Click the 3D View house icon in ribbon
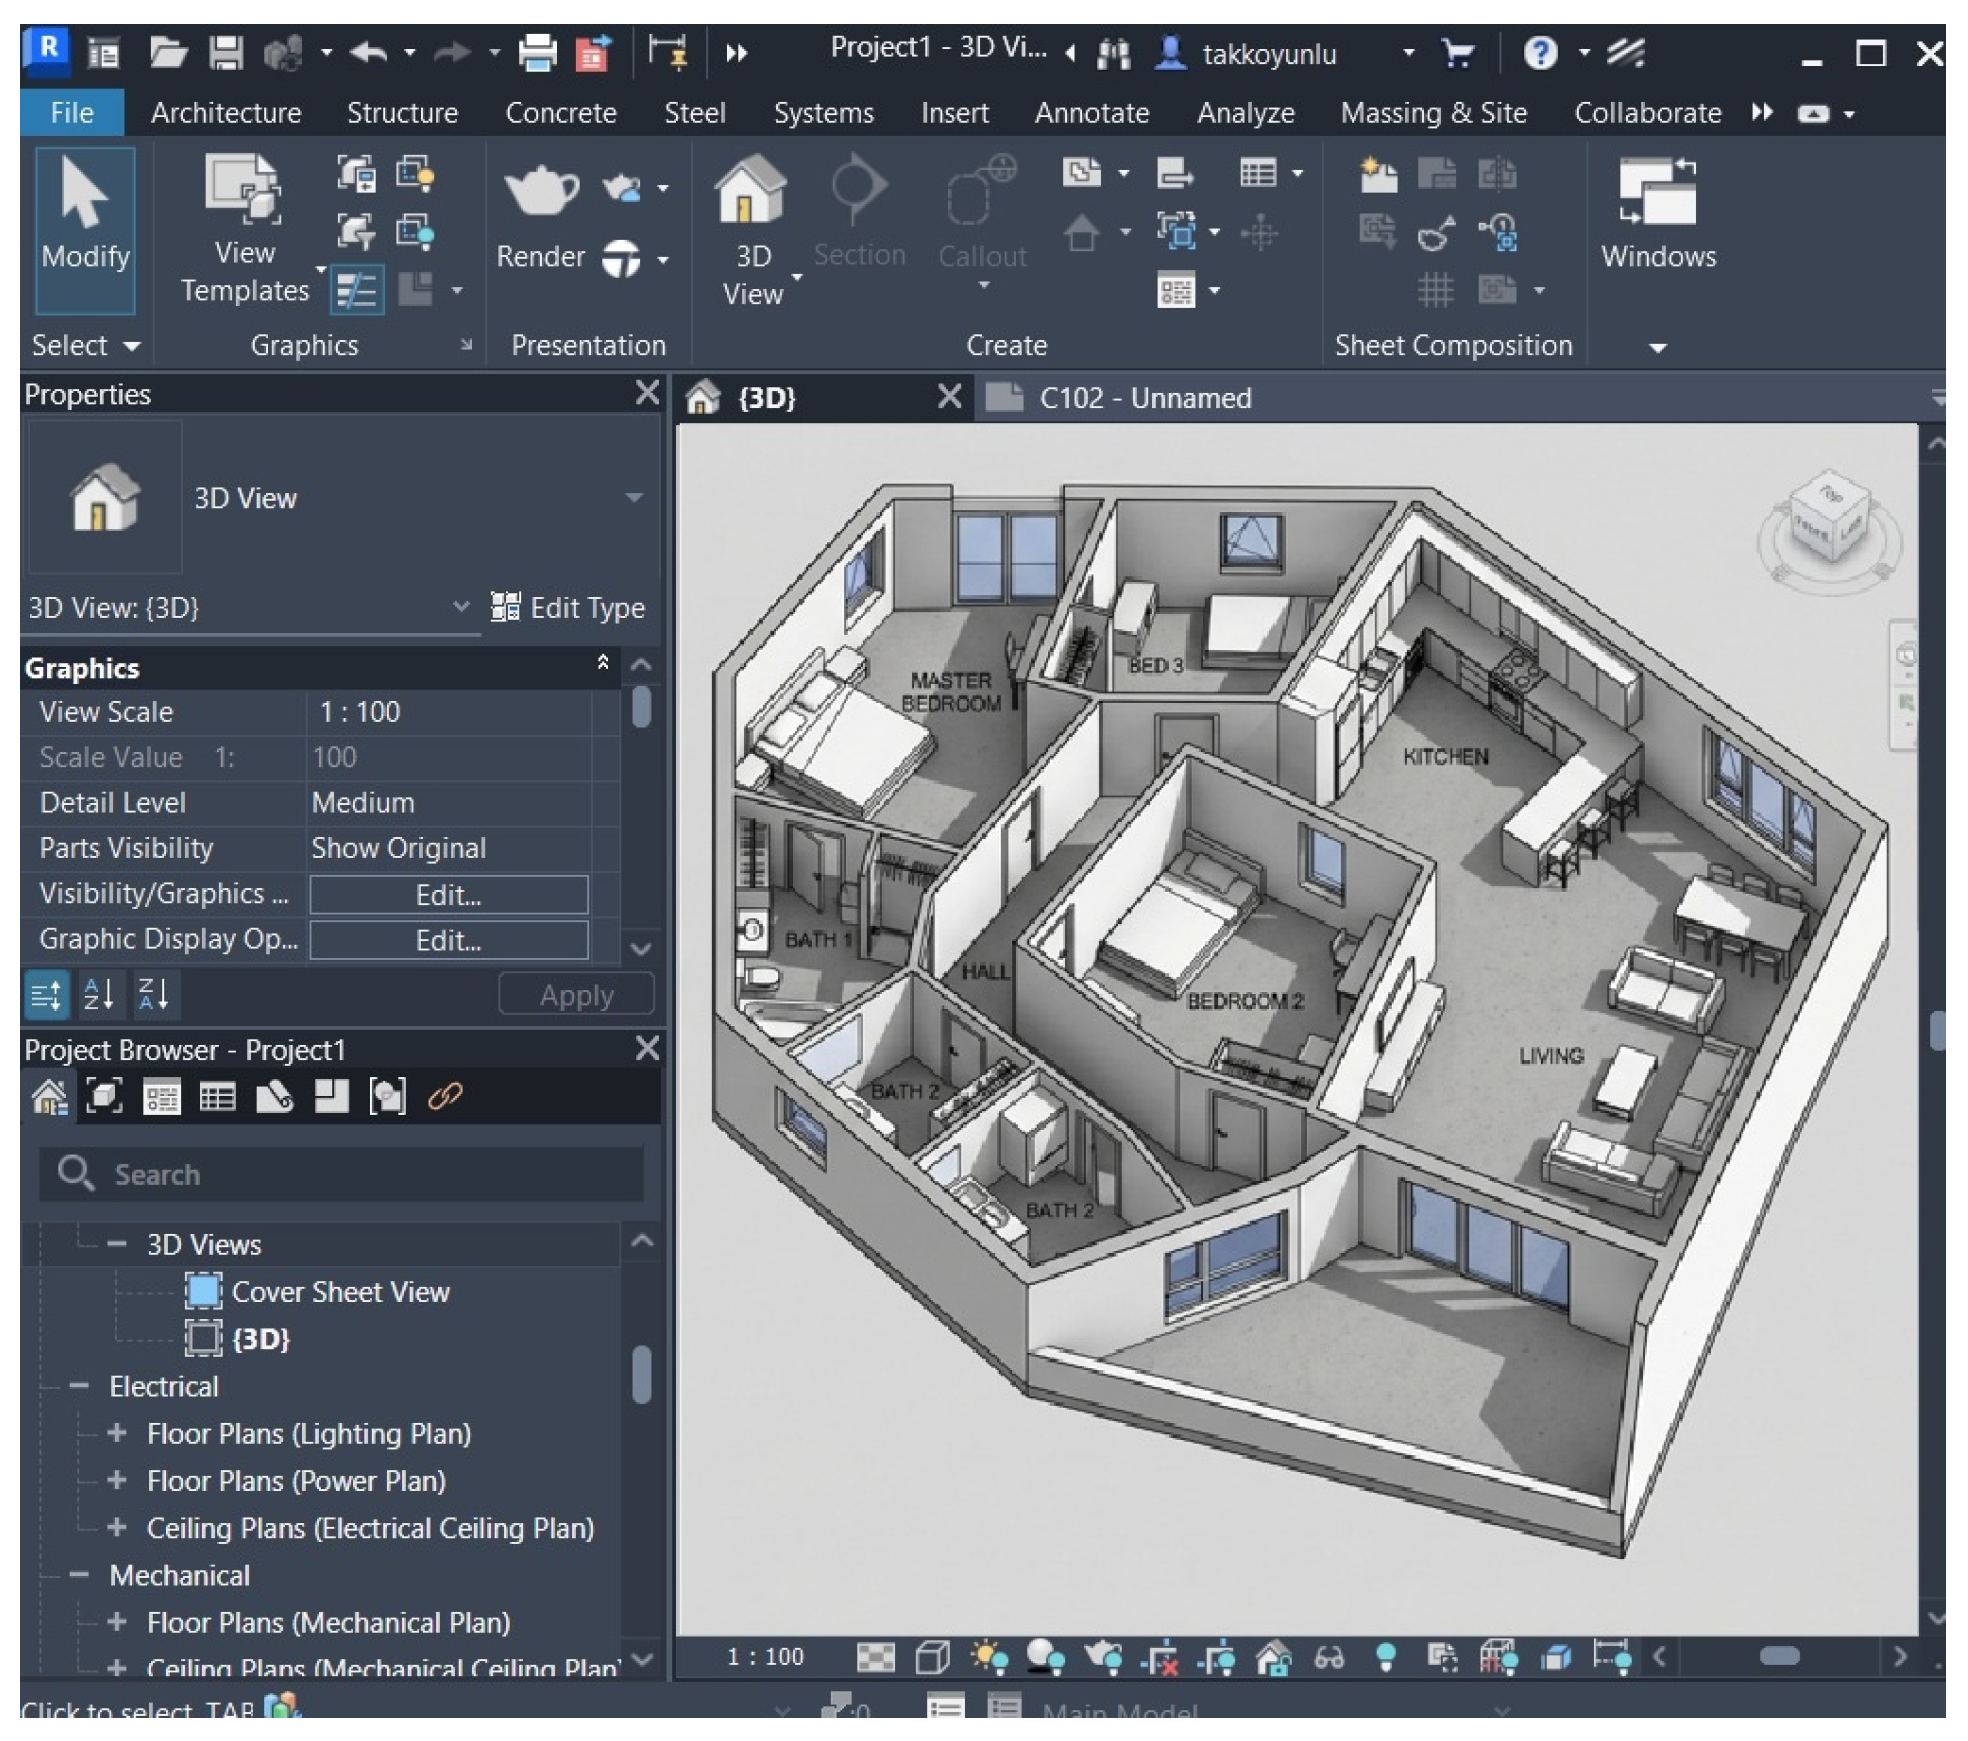 751,190
